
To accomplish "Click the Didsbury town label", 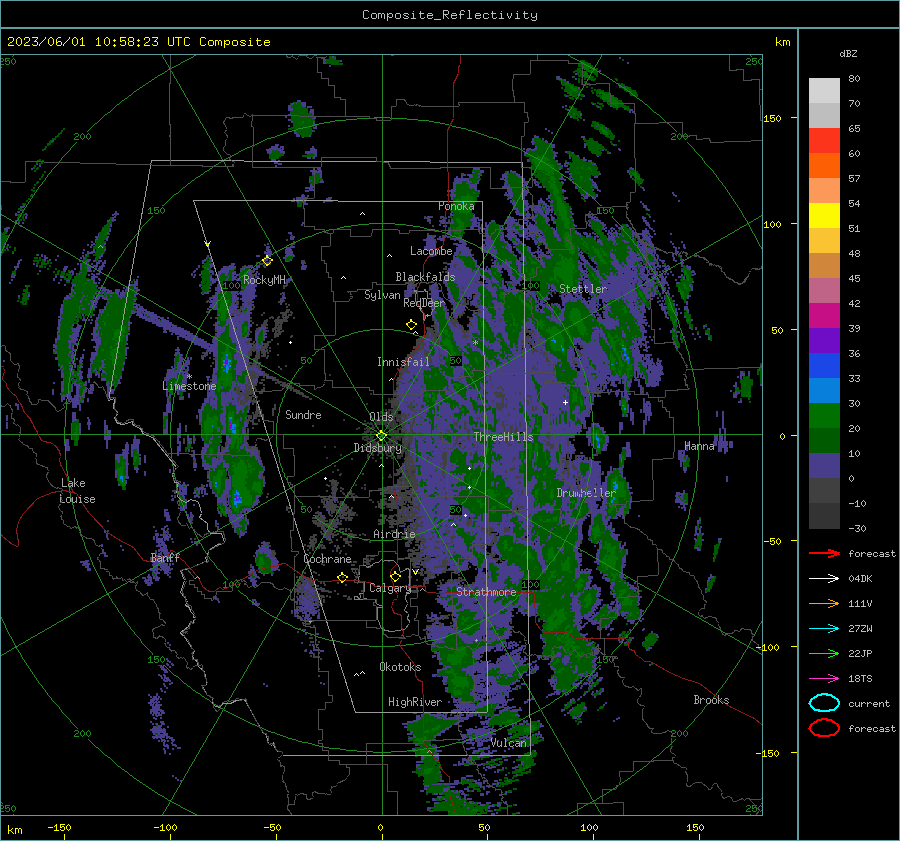I will coord(377,448).
